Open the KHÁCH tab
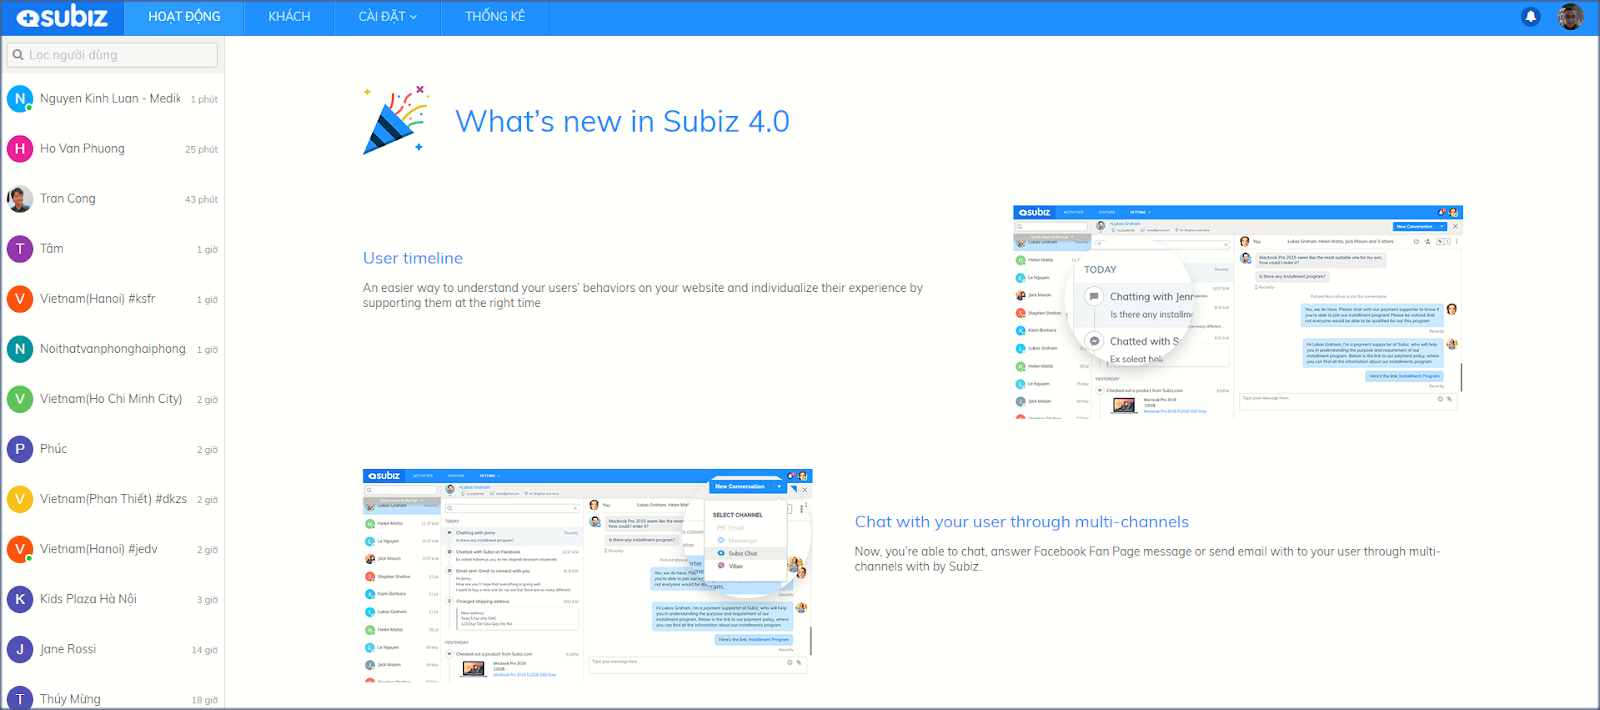 click(289, 17)
